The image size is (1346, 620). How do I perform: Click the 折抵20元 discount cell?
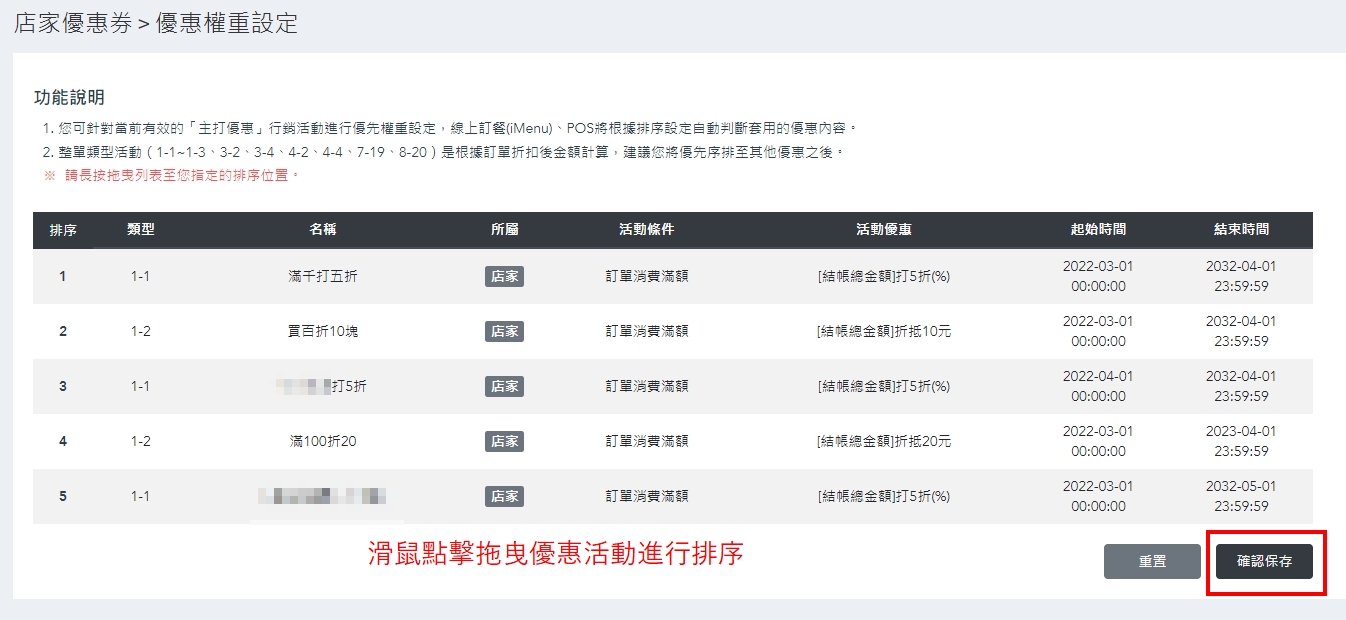coord(883,442)
